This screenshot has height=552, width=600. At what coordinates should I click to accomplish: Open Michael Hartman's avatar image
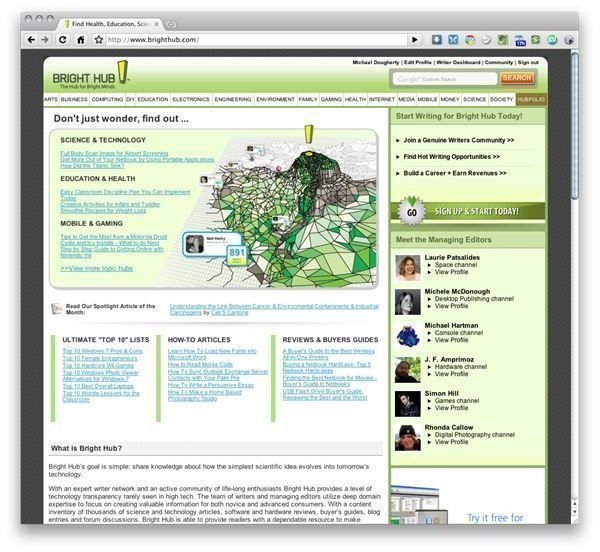tap(408, 336)
